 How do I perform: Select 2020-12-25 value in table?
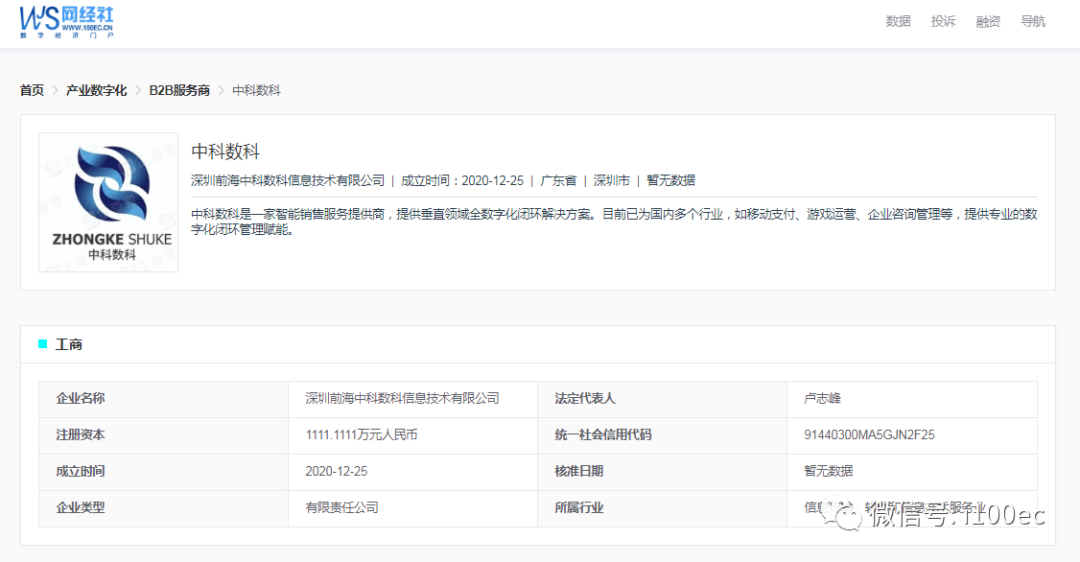point(413,472)
